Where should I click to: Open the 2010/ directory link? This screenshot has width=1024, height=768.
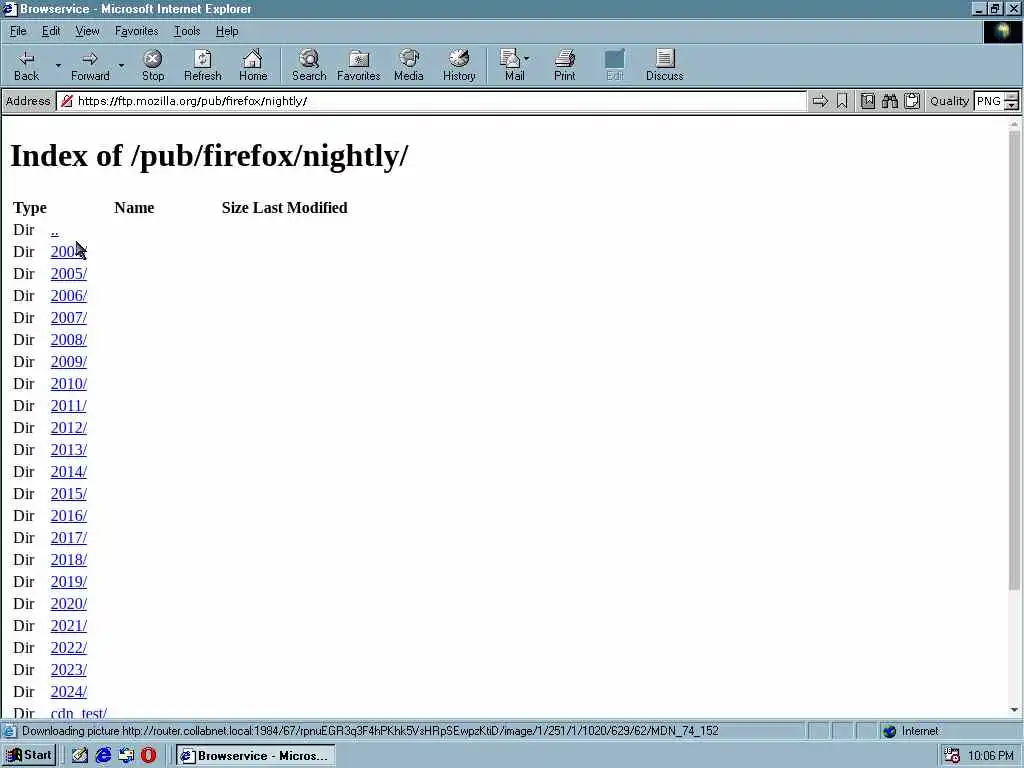click(x=69, y=384)
